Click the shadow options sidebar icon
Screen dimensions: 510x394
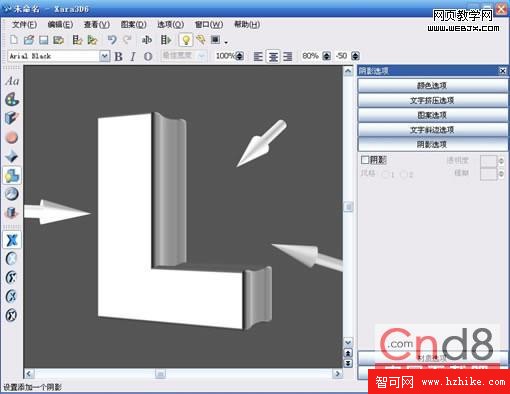pos(12,176)
